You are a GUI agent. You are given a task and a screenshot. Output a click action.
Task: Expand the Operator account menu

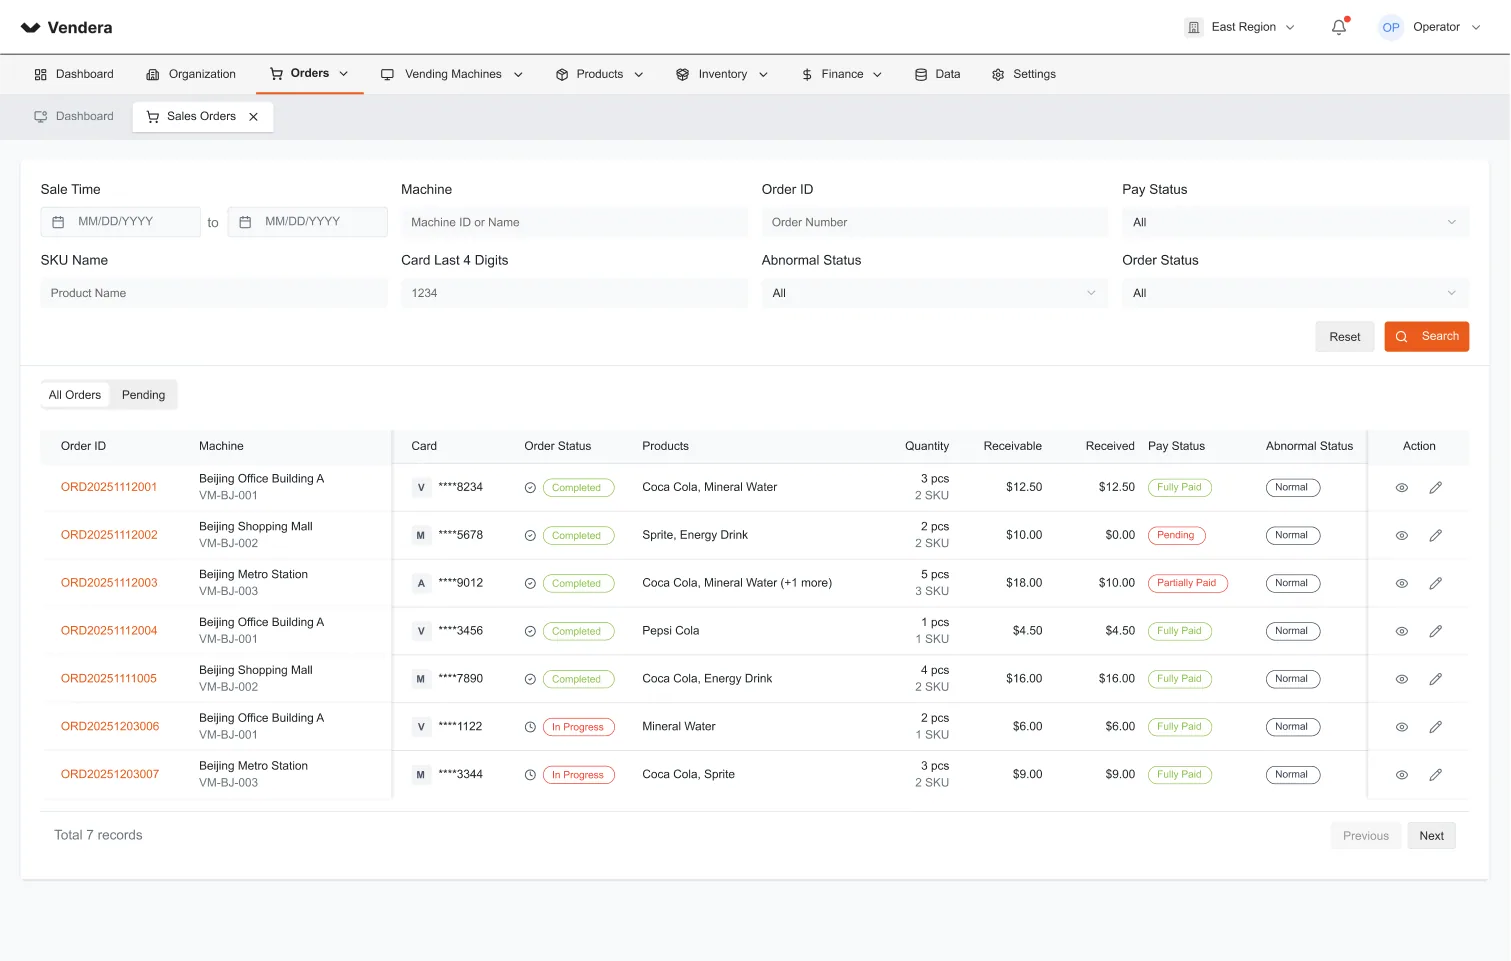pyautogui.click(x=1430, y=27)
